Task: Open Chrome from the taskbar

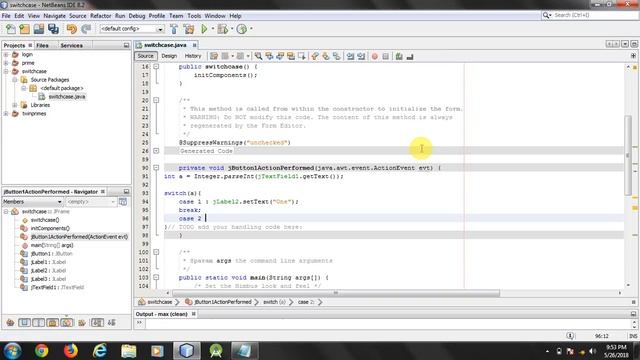Action: click(41, 351)
